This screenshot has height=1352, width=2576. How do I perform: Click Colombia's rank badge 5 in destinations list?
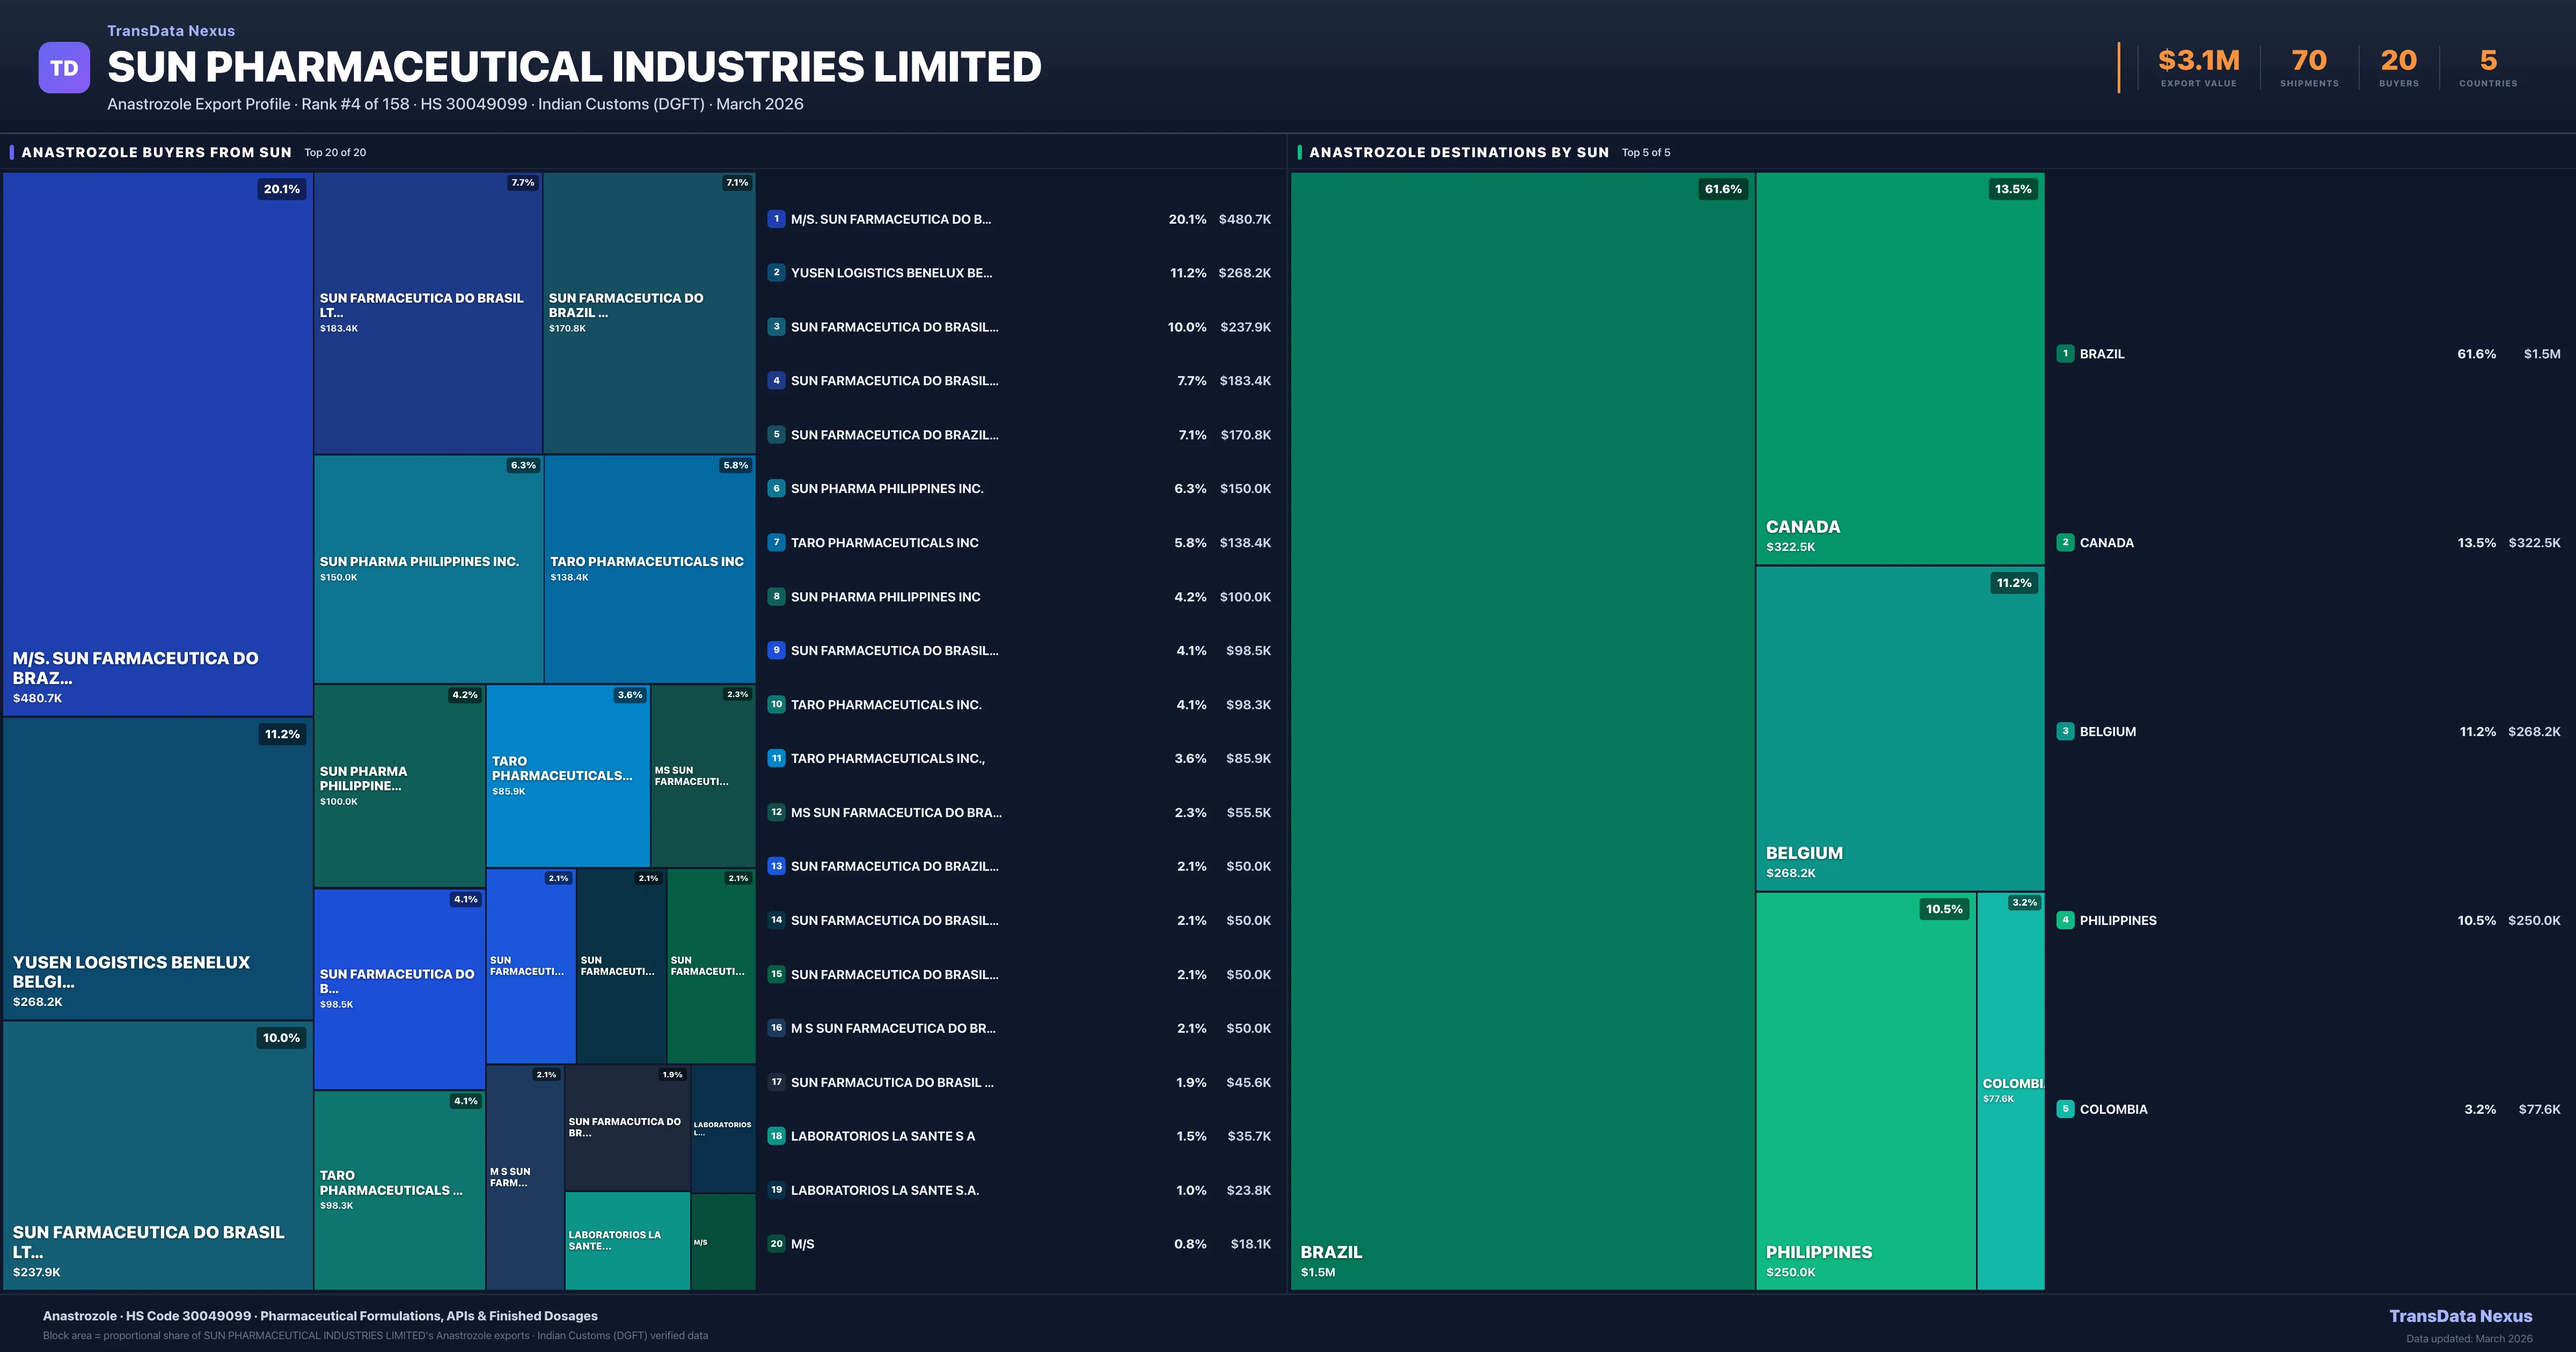2065,1109
